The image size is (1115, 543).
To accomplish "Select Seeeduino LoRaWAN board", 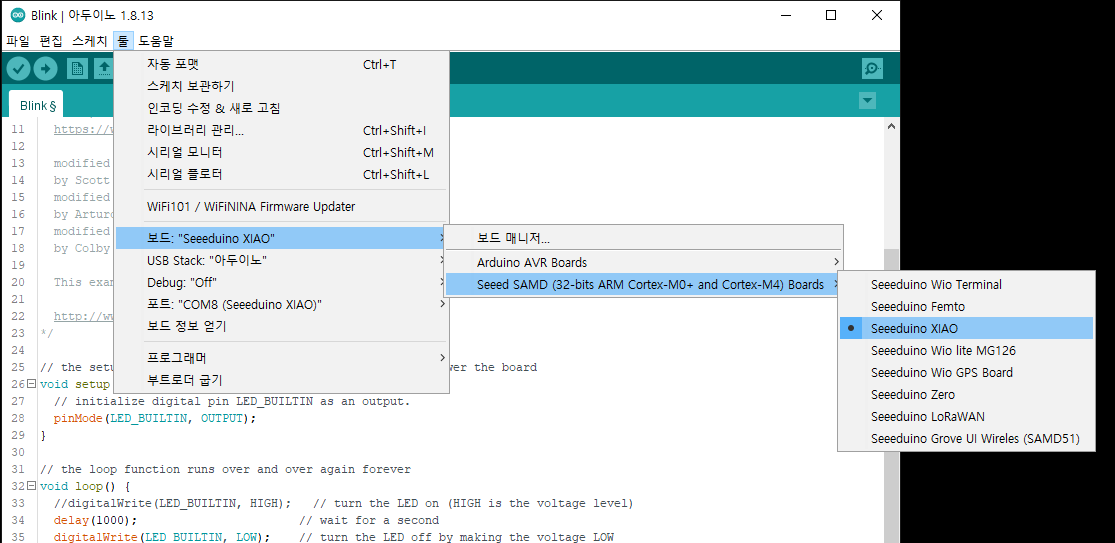I will [966, 416].
